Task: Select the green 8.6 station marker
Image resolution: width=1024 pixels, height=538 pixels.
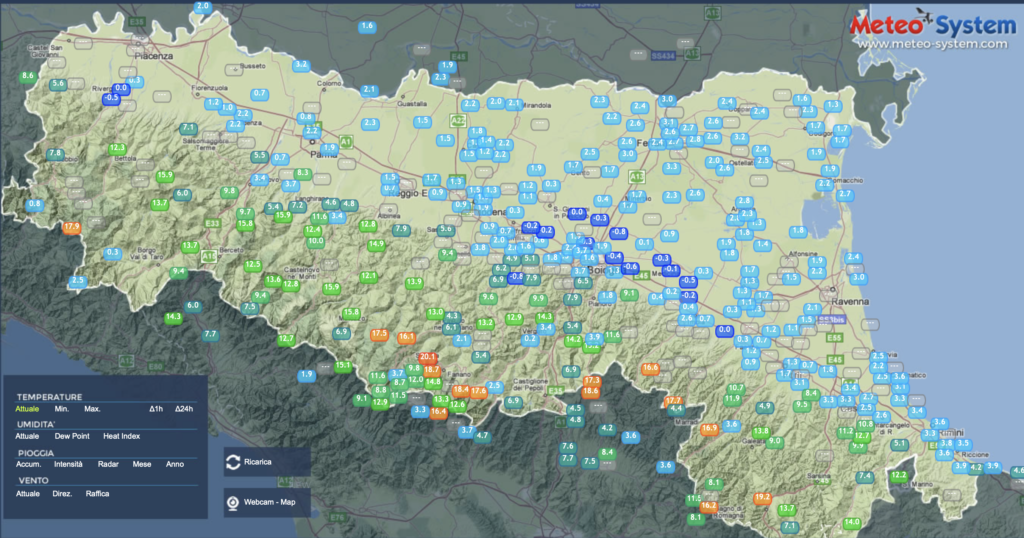Action: pyautogui.click(x=28, y=76)
